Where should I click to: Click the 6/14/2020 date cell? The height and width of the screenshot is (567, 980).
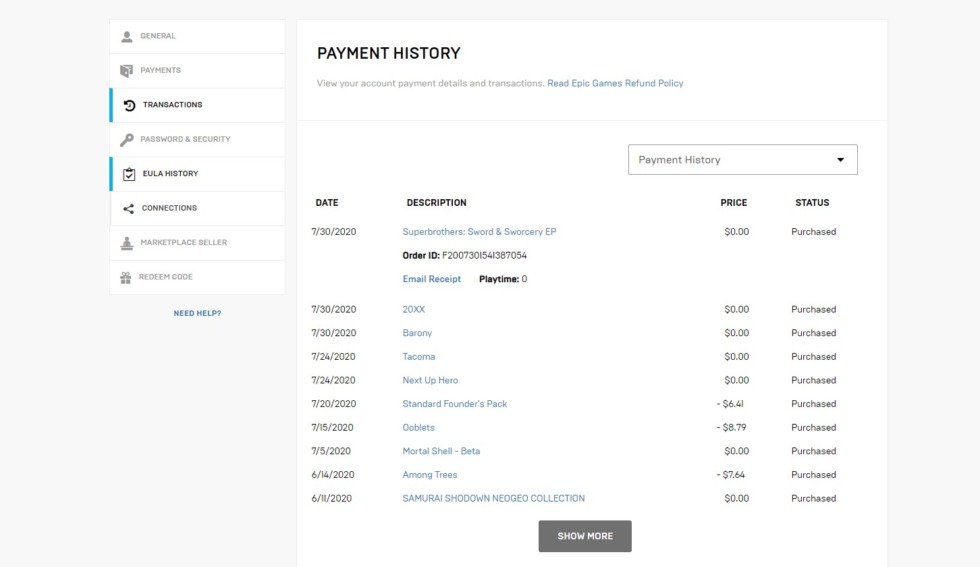coord(332,474)
